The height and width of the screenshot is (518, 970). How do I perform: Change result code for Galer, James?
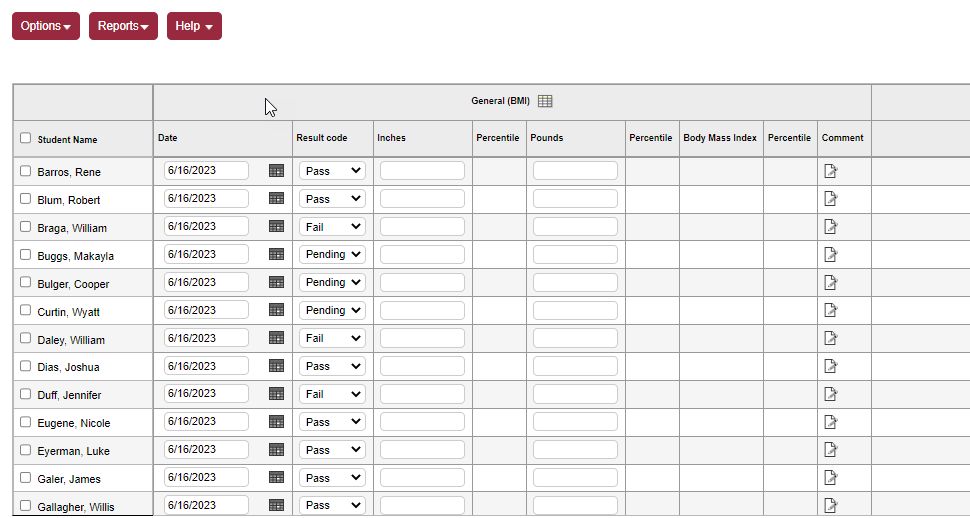[x=332, y=478]
